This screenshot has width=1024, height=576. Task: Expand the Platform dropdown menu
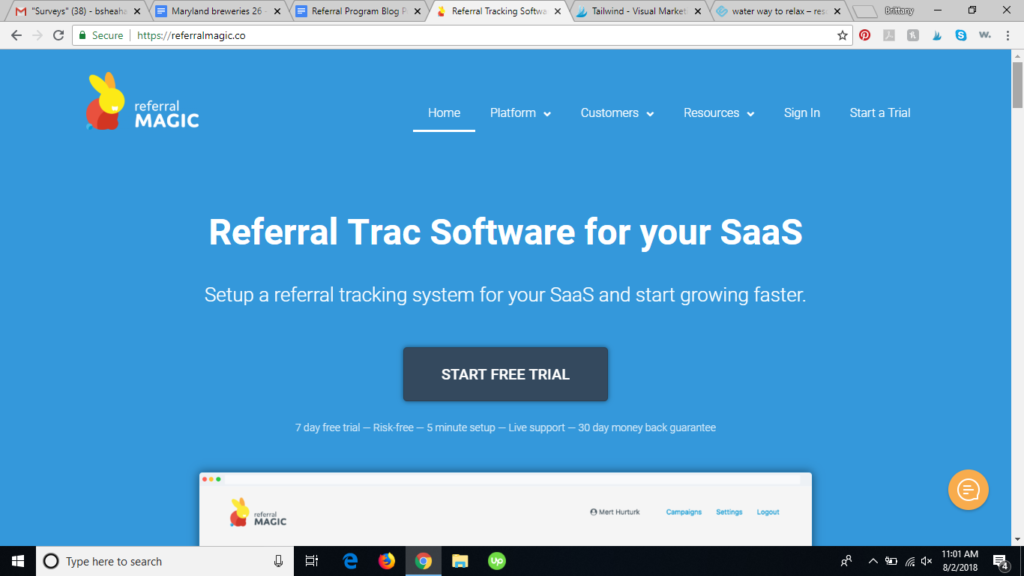[x=520, y=113]
